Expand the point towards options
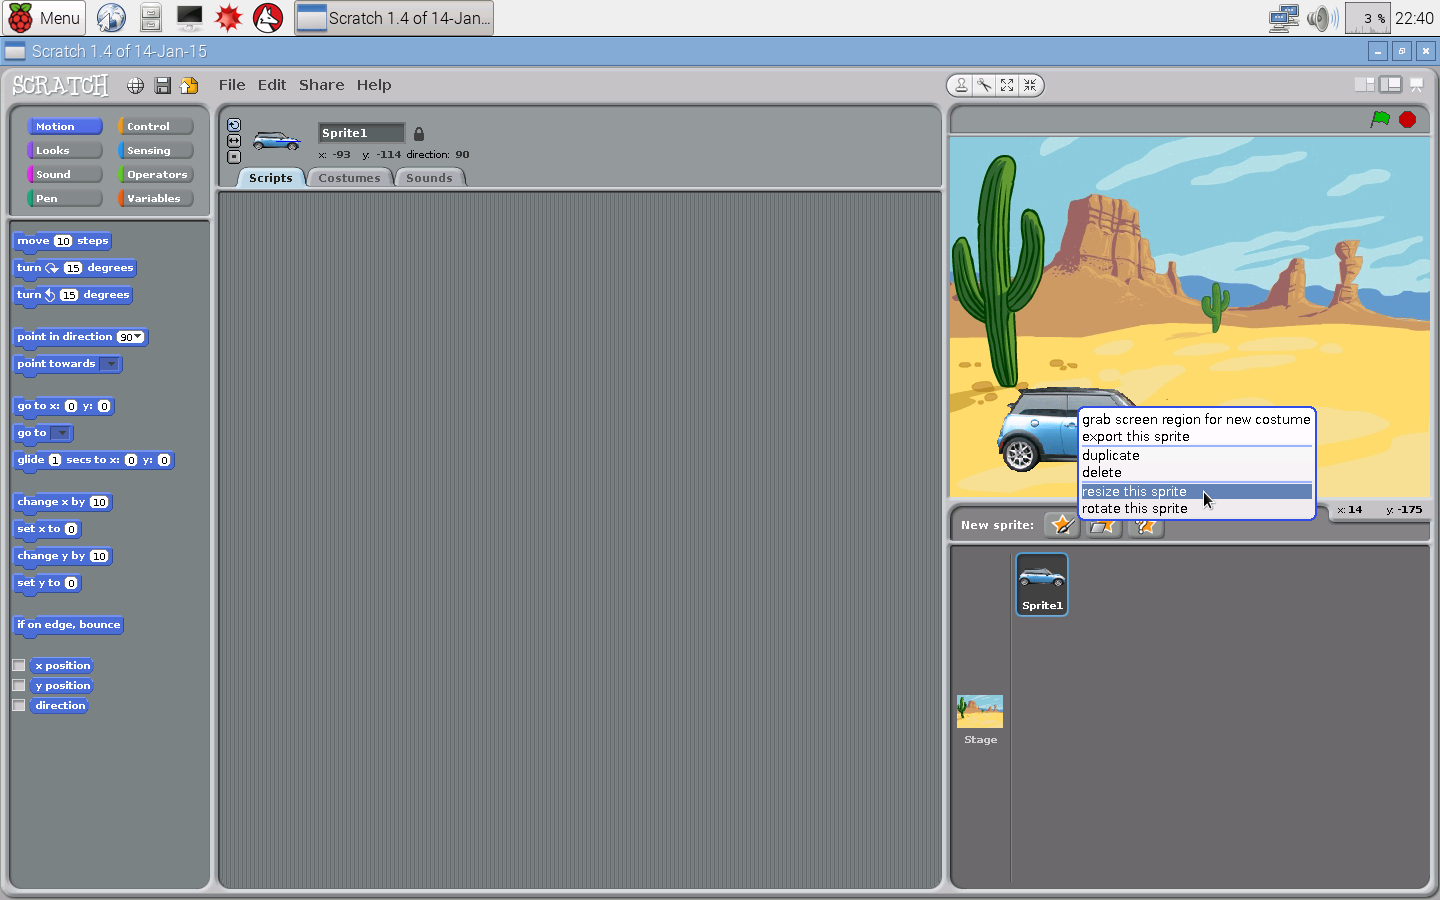 (x=110, y=364)
